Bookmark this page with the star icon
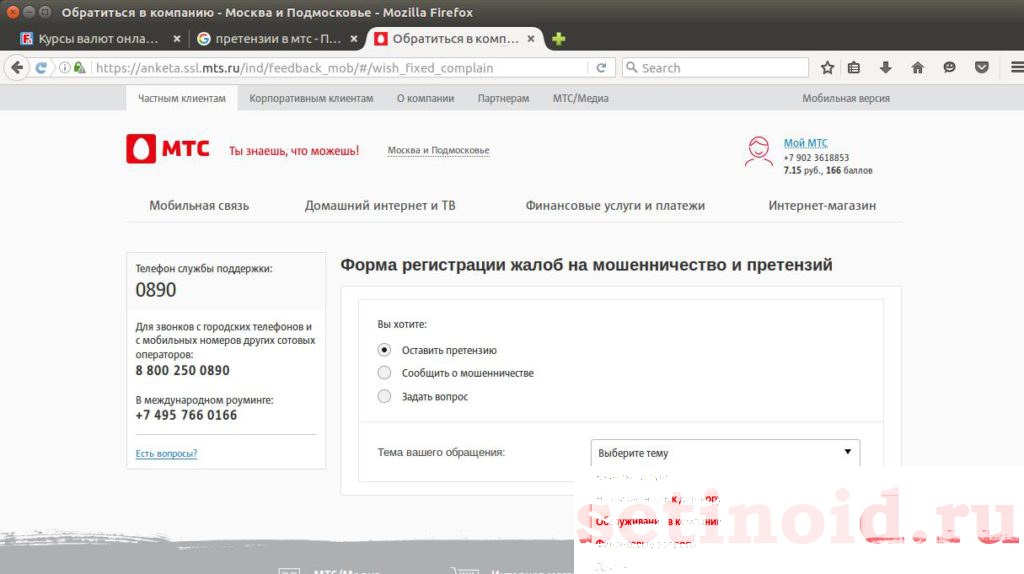 pyautogui.click(x=827, y=67)
